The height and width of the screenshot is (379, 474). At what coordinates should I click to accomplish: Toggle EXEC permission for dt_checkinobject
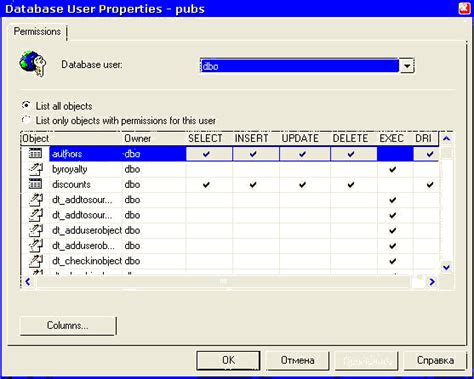click(393, 261)
